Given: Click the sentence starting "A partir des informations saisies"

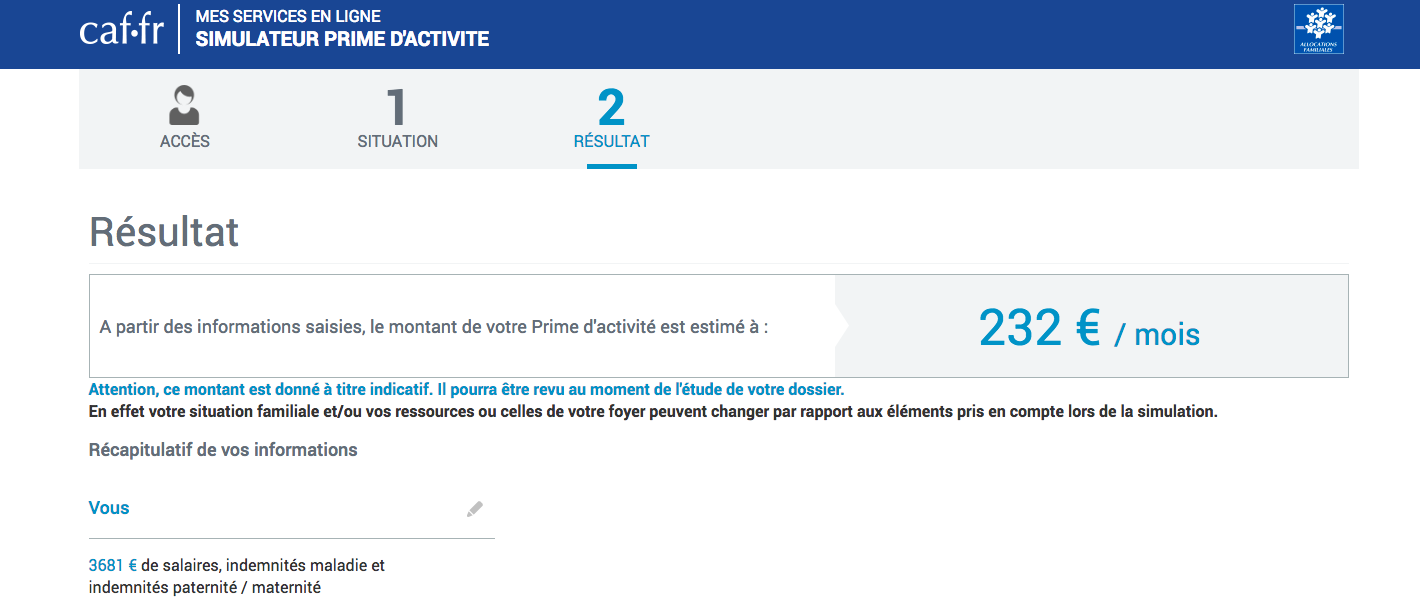Looking at the screenshot, I should pos(434,328).
